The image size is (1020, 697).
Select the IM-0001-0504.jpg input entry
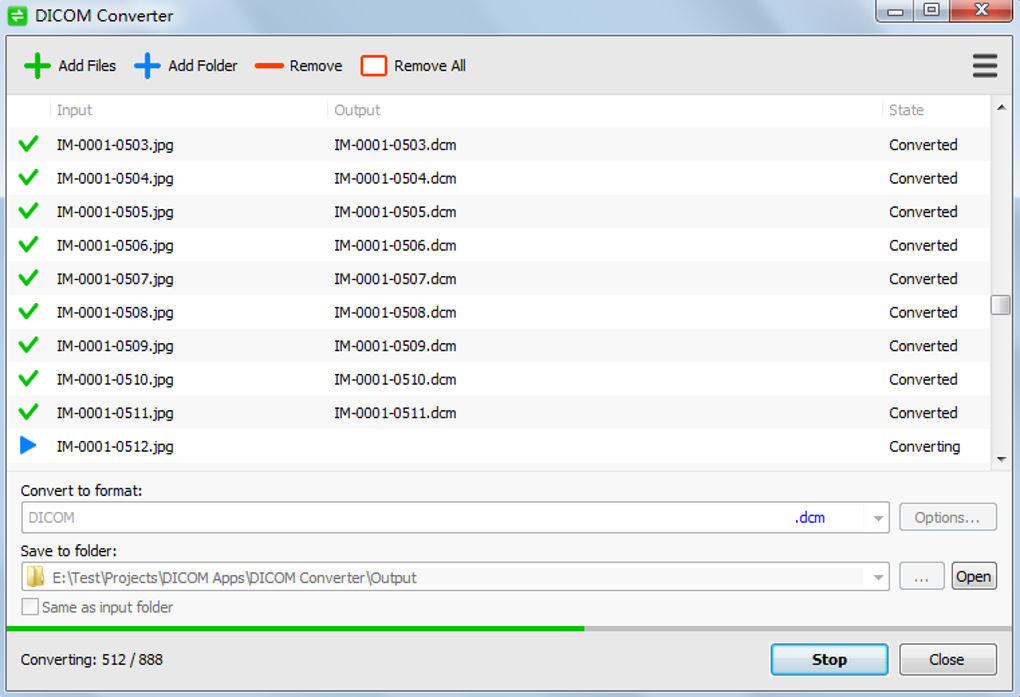click(115, 178)
